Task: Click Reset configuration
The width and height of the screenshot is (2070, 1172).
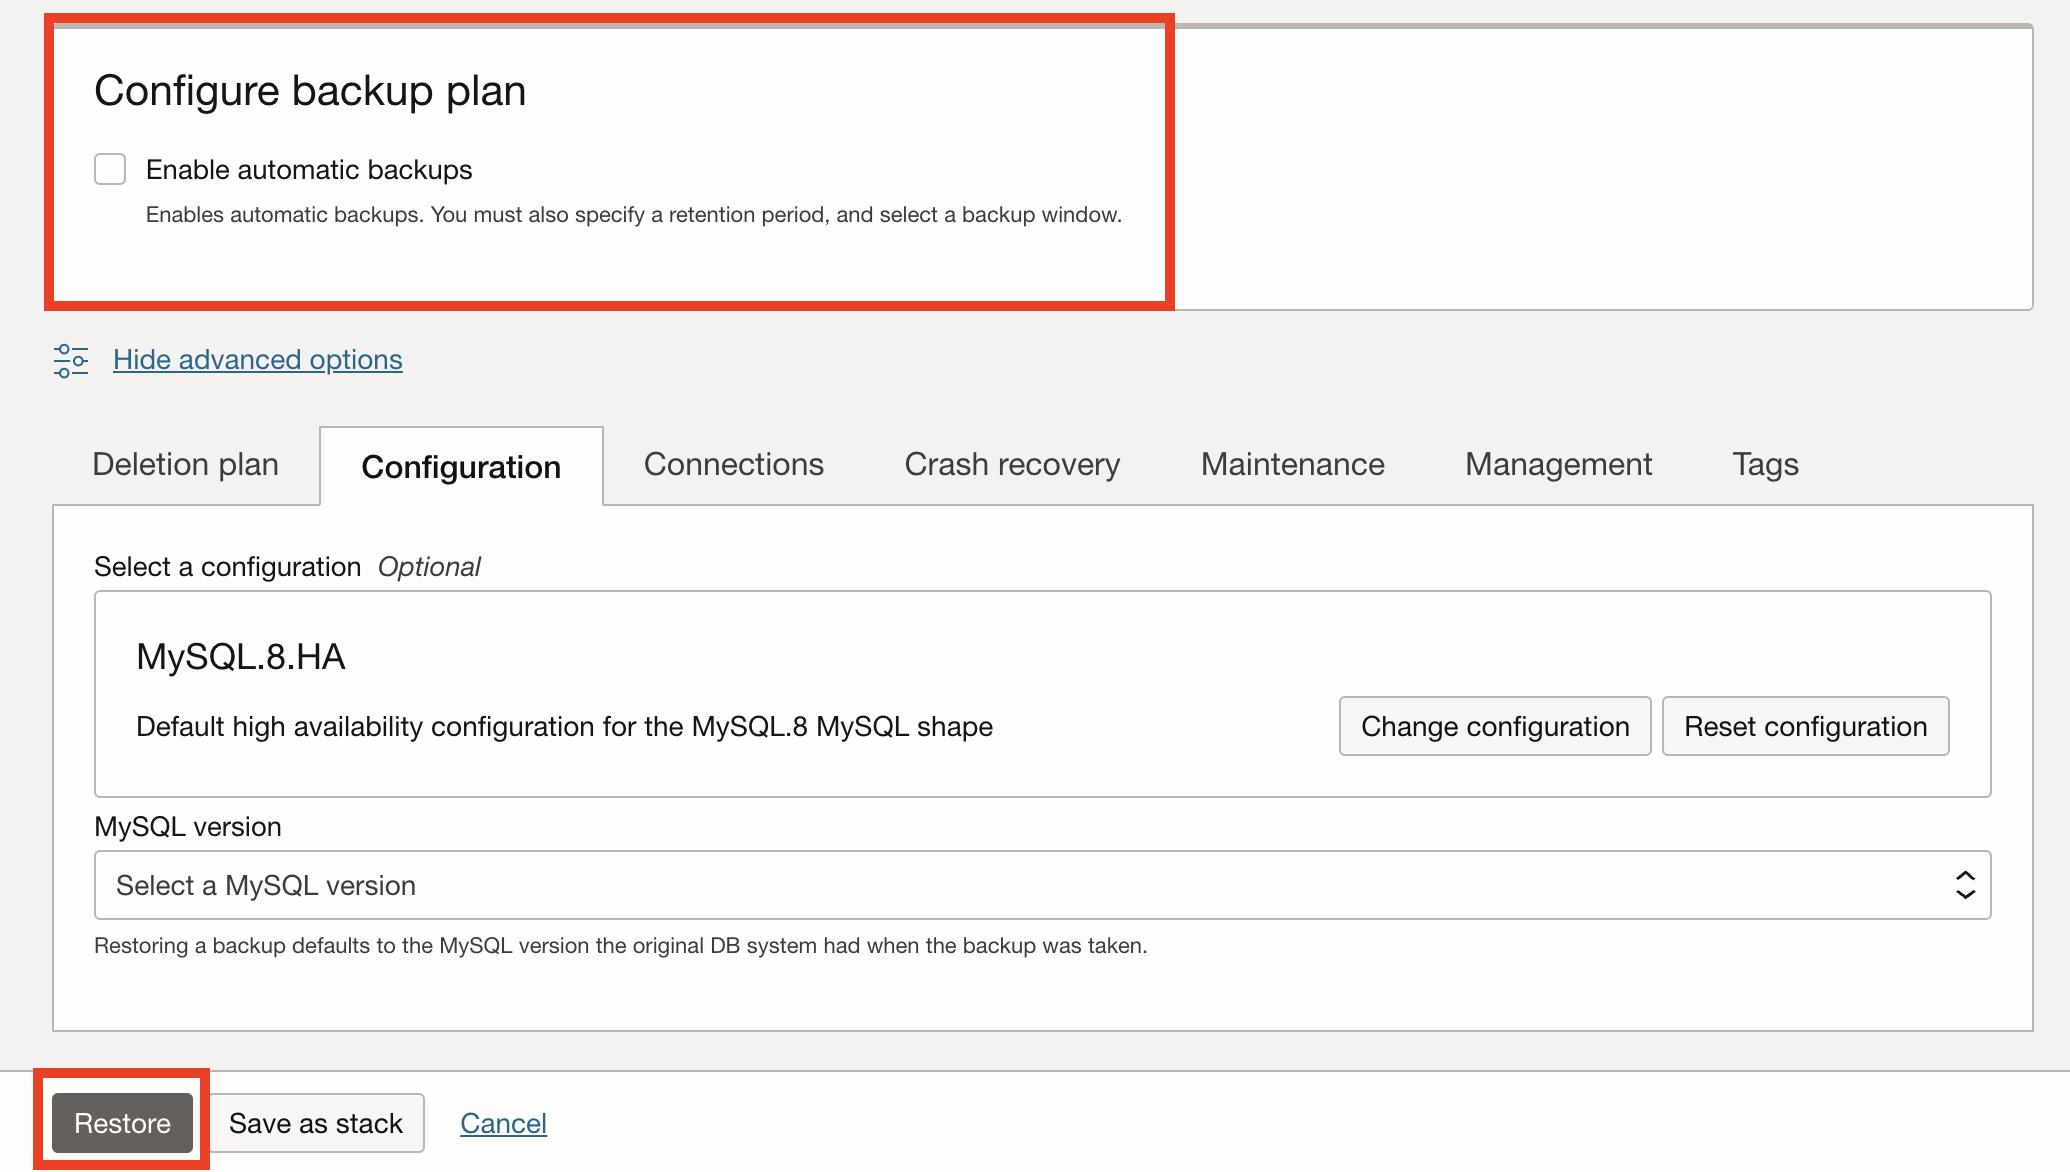Action: coord(1804,726)
